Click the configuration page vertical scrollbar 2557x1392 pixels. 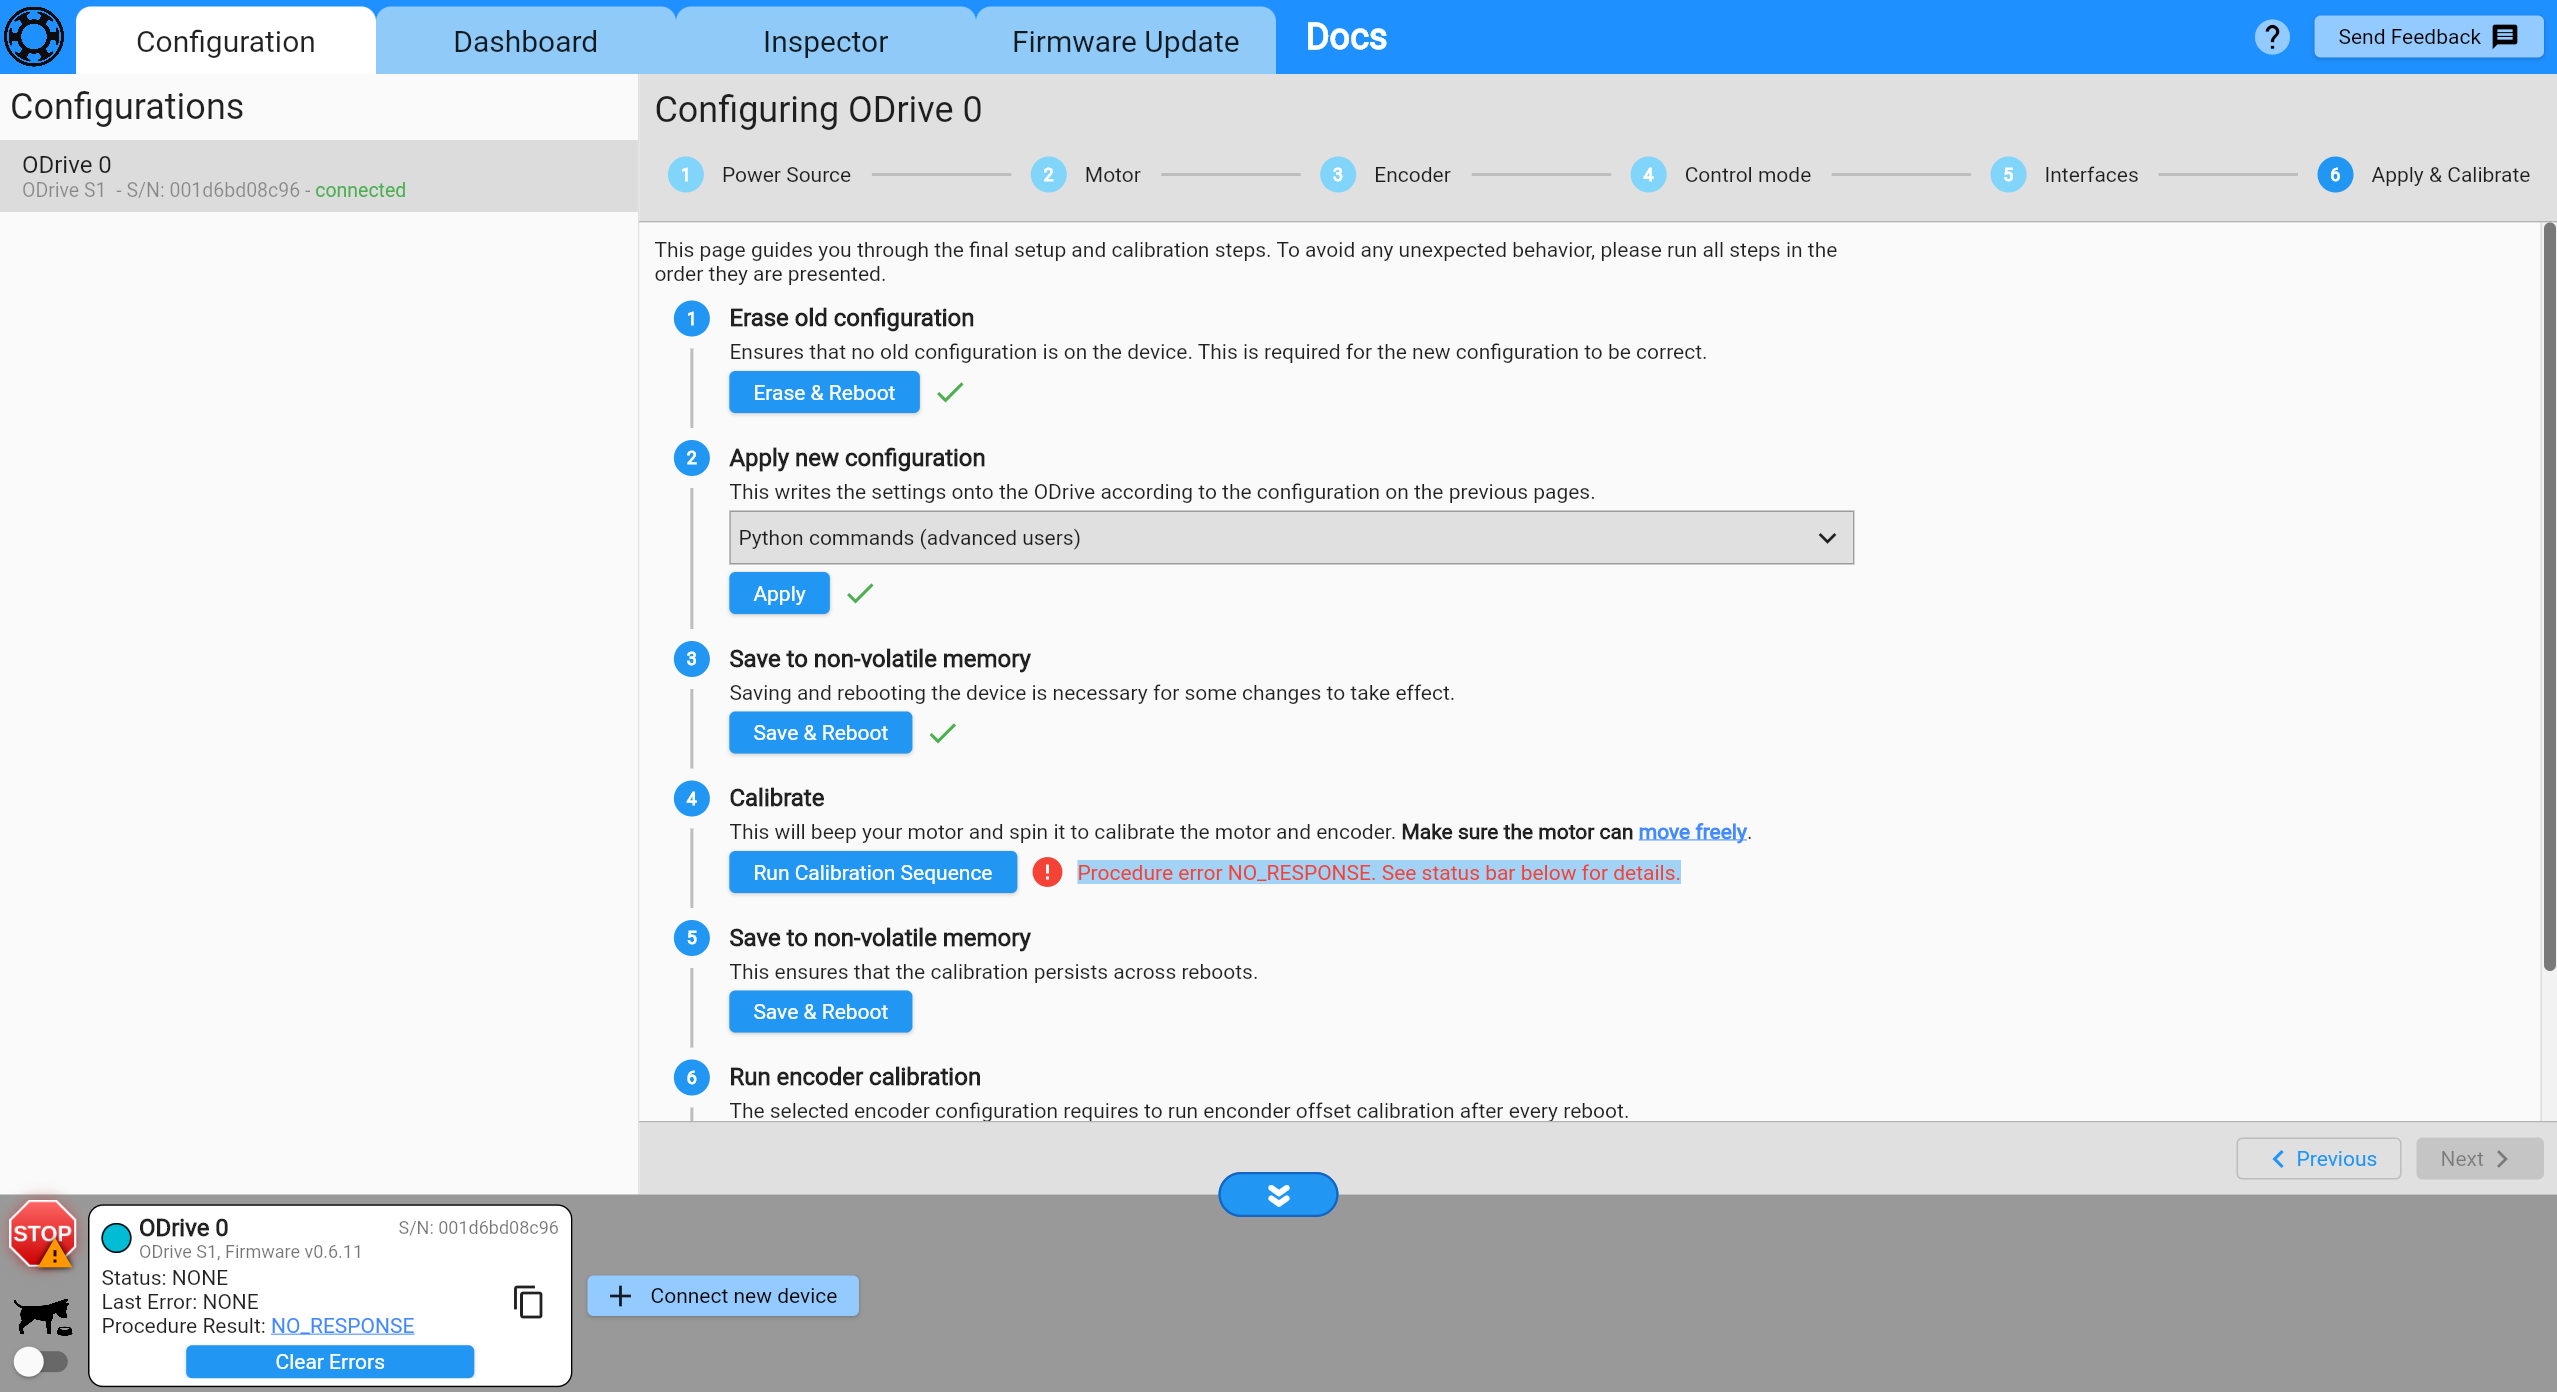point(2548,597)
